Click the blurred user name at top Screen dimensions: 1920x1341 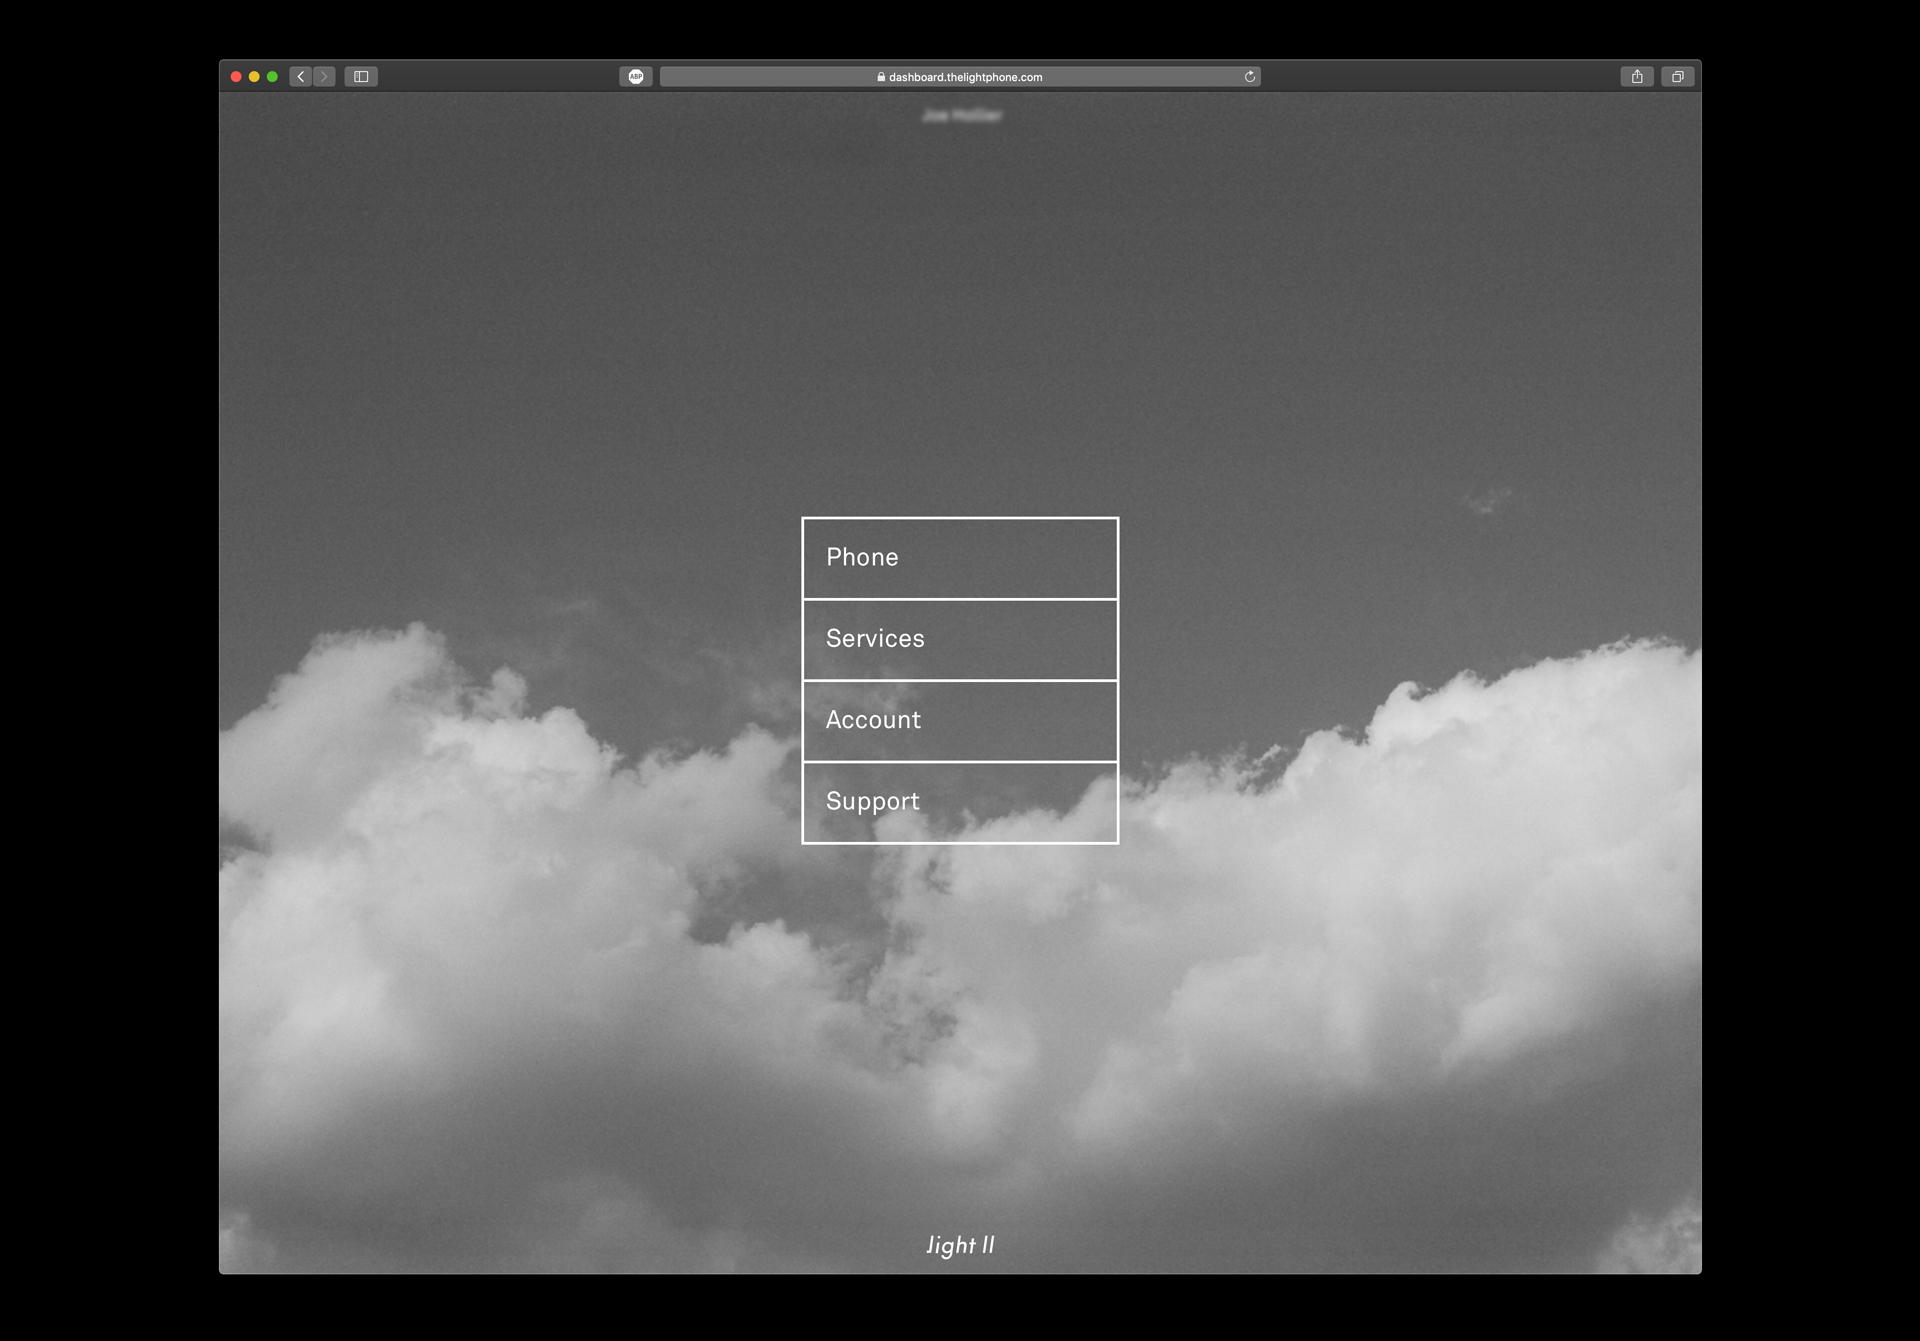pos(962,116)
